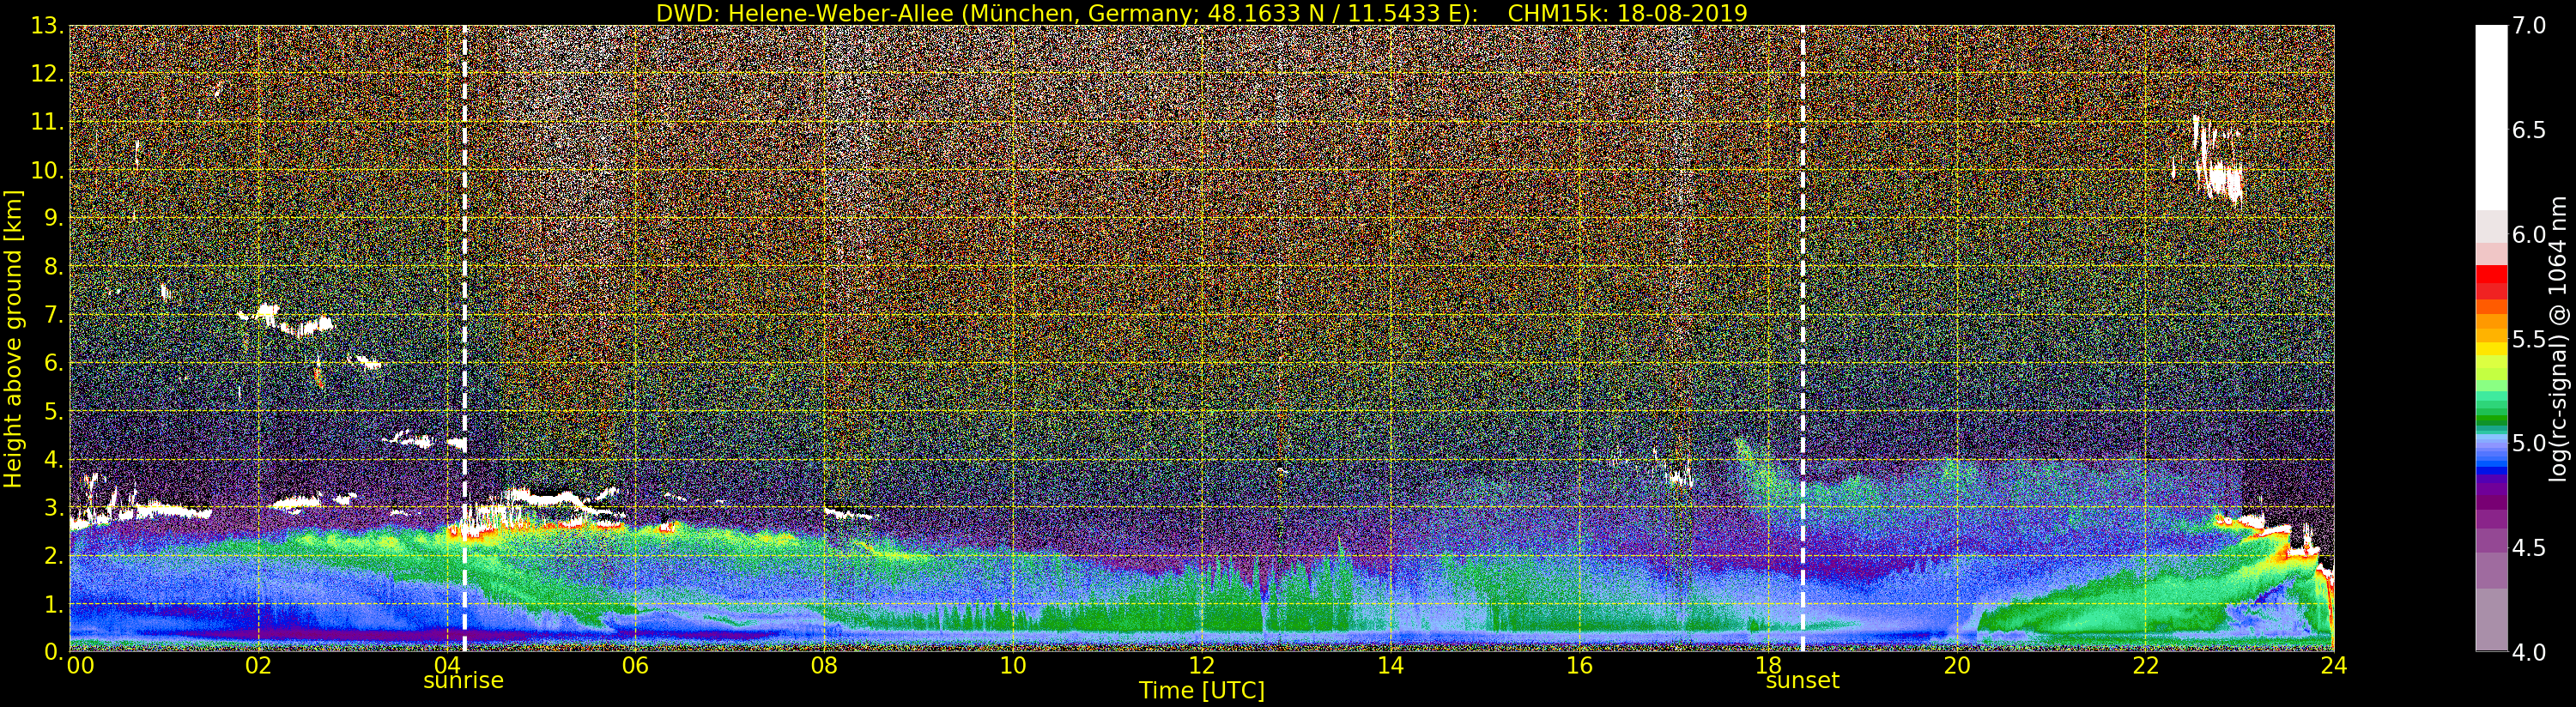Image resolution: width=2576 pixels, height=707 pixels.
Task: Select the white dashed sunrise marker line
Action: 465,338
